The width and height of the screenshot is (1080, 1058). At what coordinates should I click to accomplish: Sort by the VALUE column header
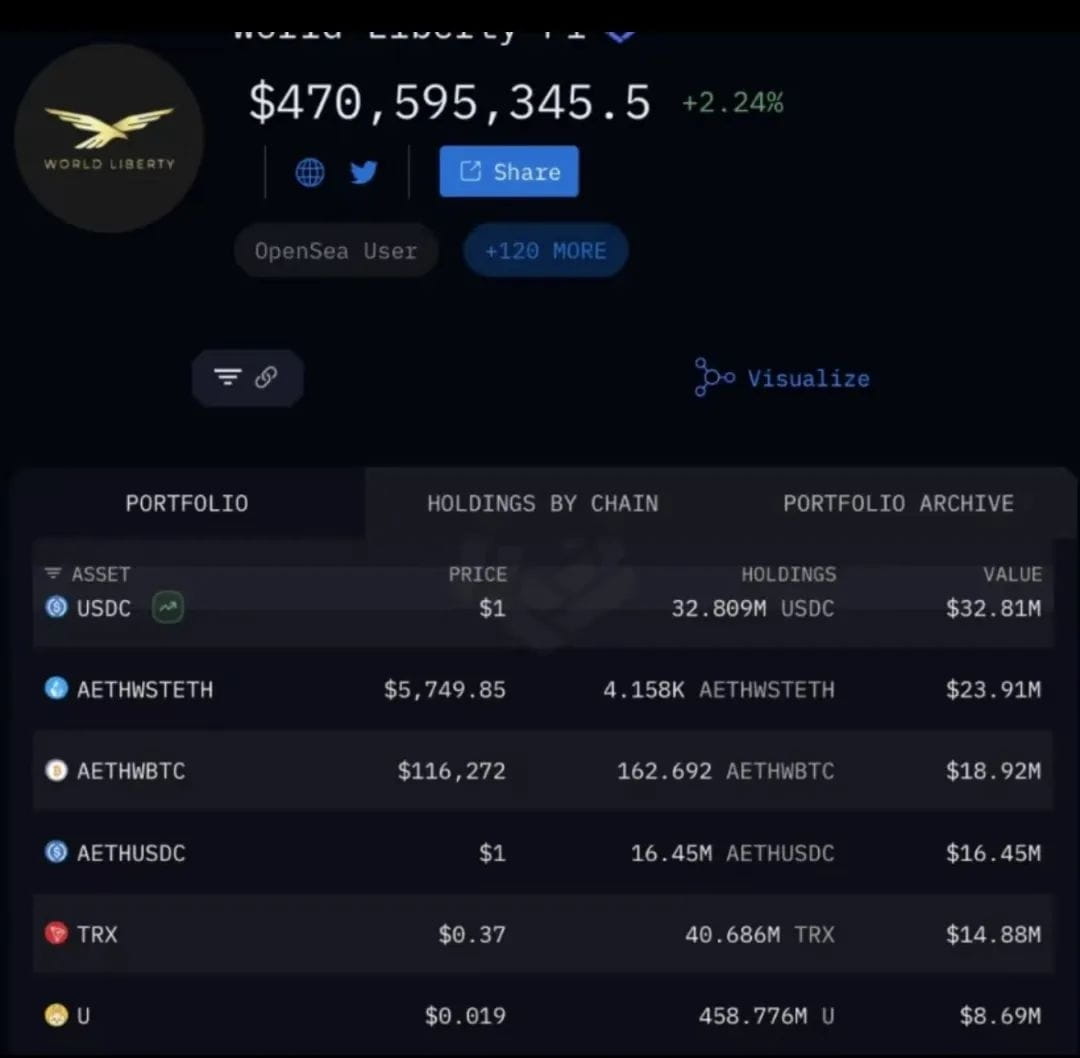pos(1012,574)
